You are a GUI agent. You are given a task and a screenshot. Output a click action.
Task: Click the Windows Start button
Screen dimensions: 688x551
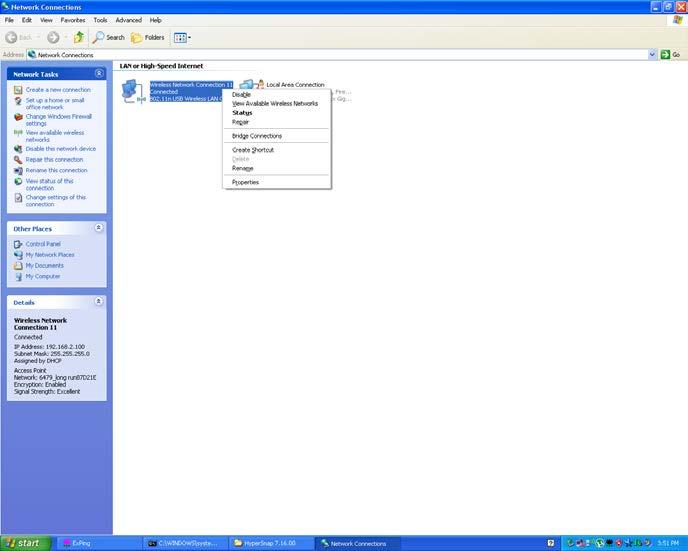click(x=25, y=543)
